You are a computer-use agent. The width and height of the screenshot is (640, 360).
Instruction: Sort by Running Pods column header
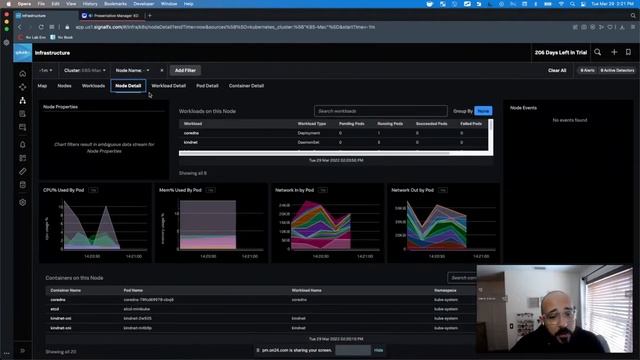click(x=390, y=124)
